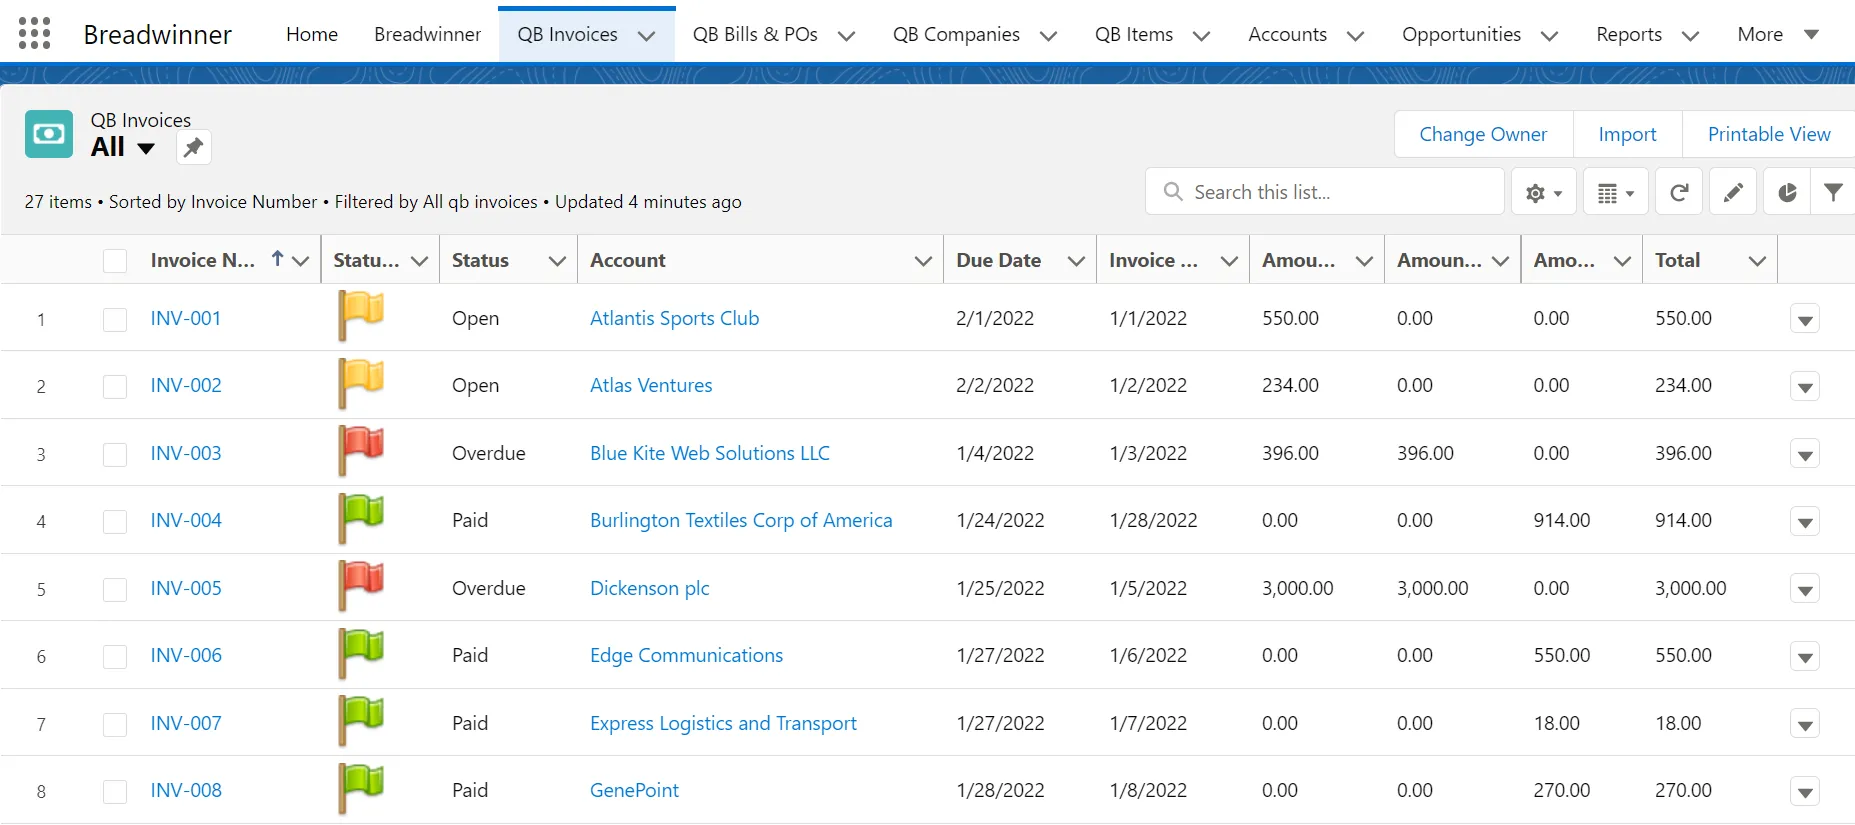Click the yellow flag for INV-001
The height and width of the screenshot is (825, 1855).
(361, 316)
